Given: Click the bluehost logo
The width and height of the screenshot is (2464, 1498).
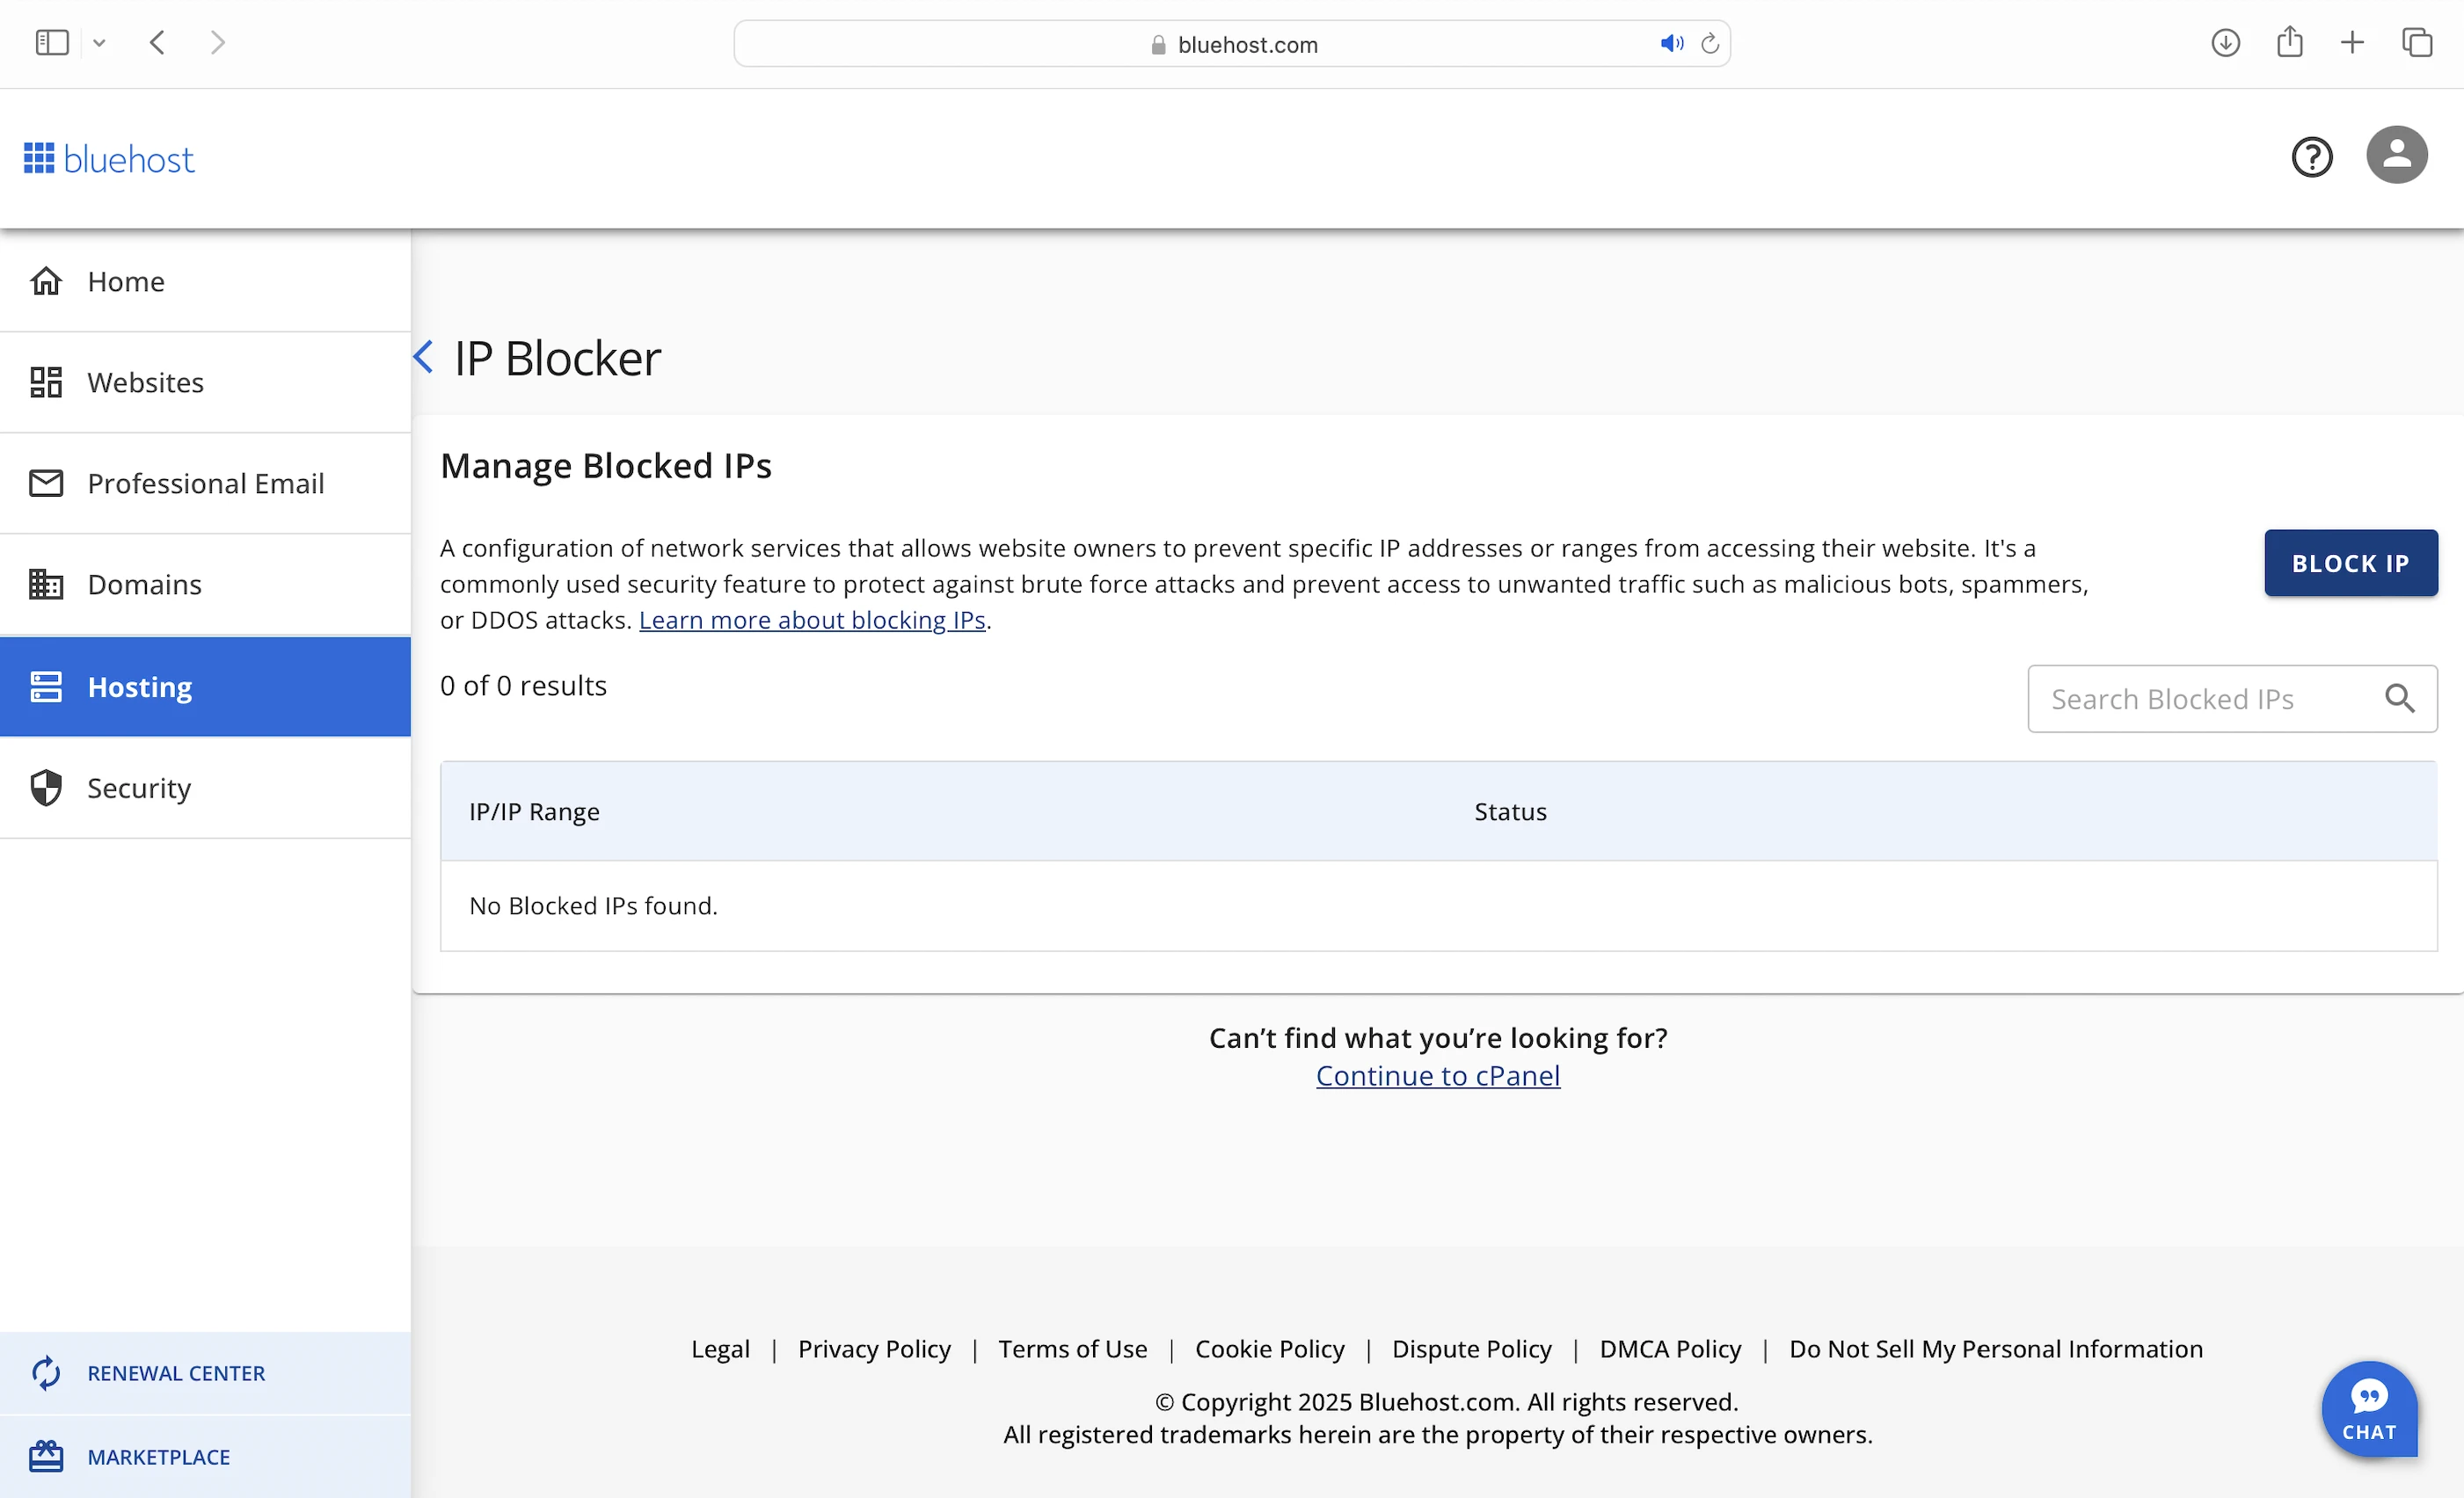Looking at the screenshot, I should coord(110,159).
